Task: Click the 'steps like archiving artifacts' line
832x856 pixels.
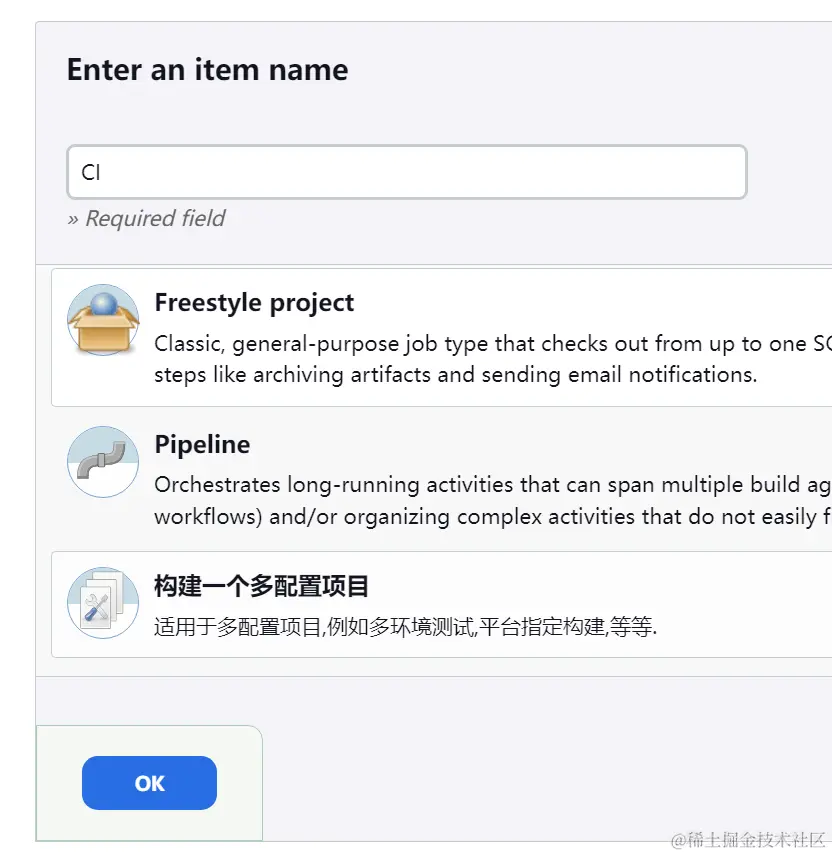Action: click(455, 375)
